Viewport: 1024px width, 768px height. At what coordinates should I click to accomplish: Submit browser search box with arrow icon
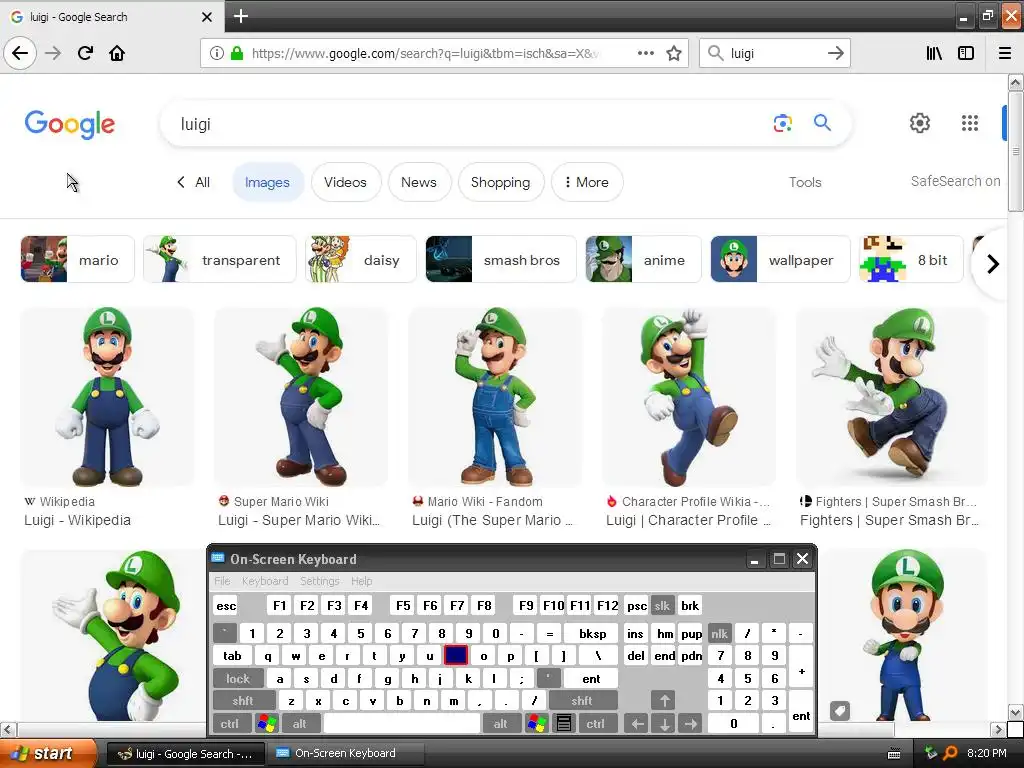point(835,53)
